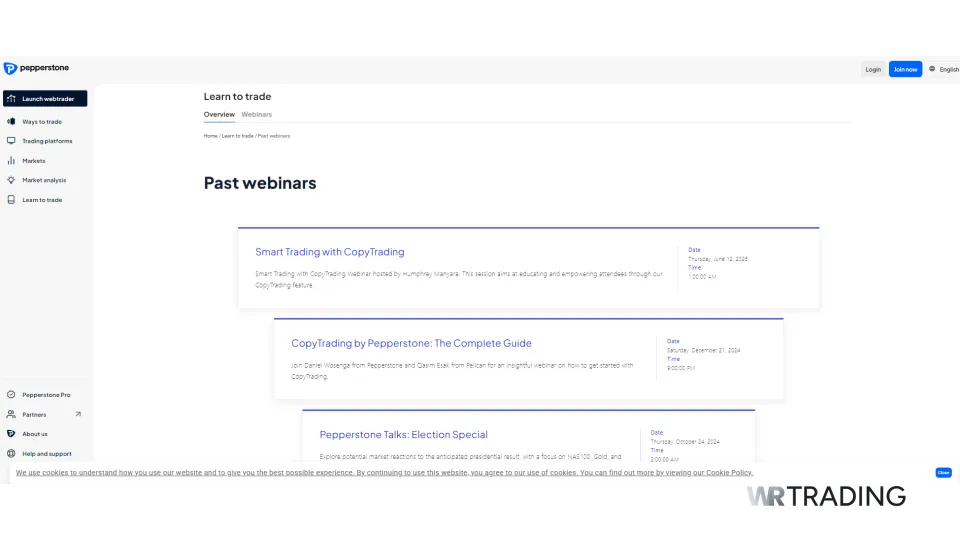This screenshot has width=960, height=540.
Task: Open Smart Trading with CopyTrading webinar
Action: pos(330,252)
